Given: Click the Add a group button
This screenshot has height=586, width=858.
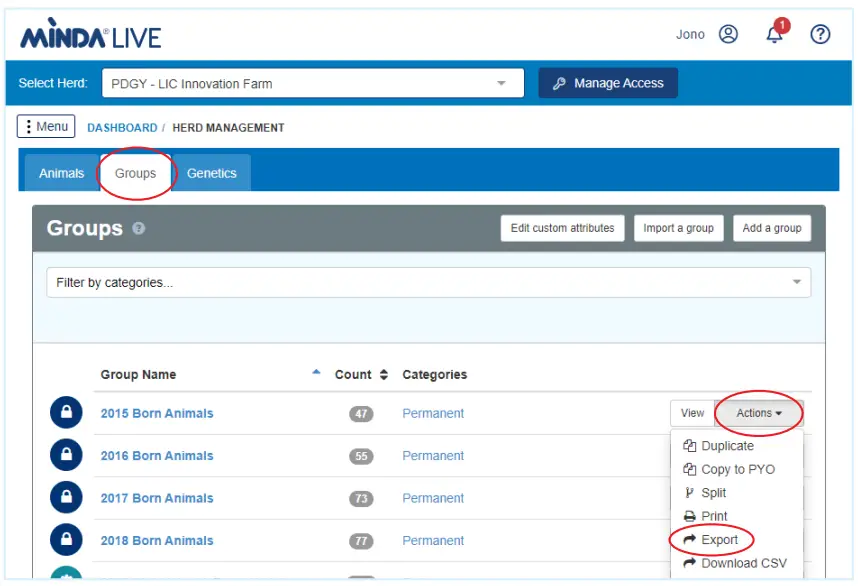Looking at the screenshot, I should point(772,228).
